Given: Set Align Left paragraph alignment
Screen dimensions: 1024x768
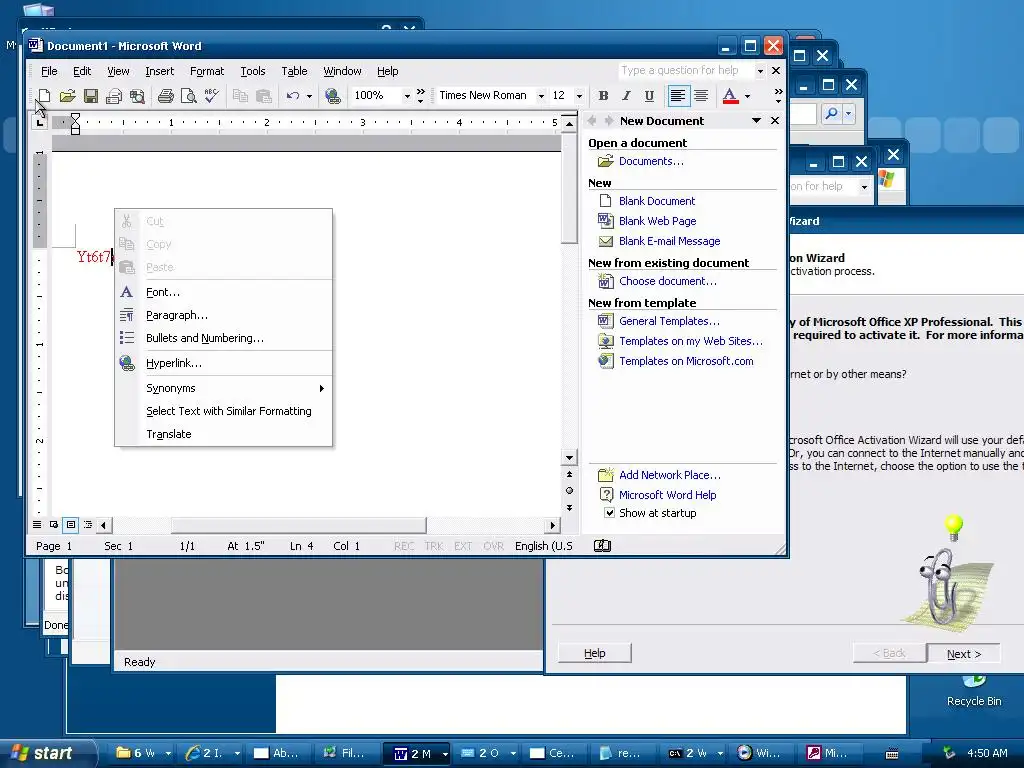Looking at the screenshot, I should 677,96.
